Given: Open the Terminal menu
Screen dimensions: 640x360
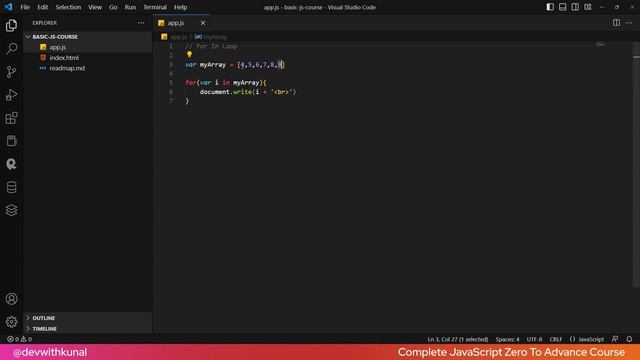Looking at the screenshot, I should click(x=155, y=7).
